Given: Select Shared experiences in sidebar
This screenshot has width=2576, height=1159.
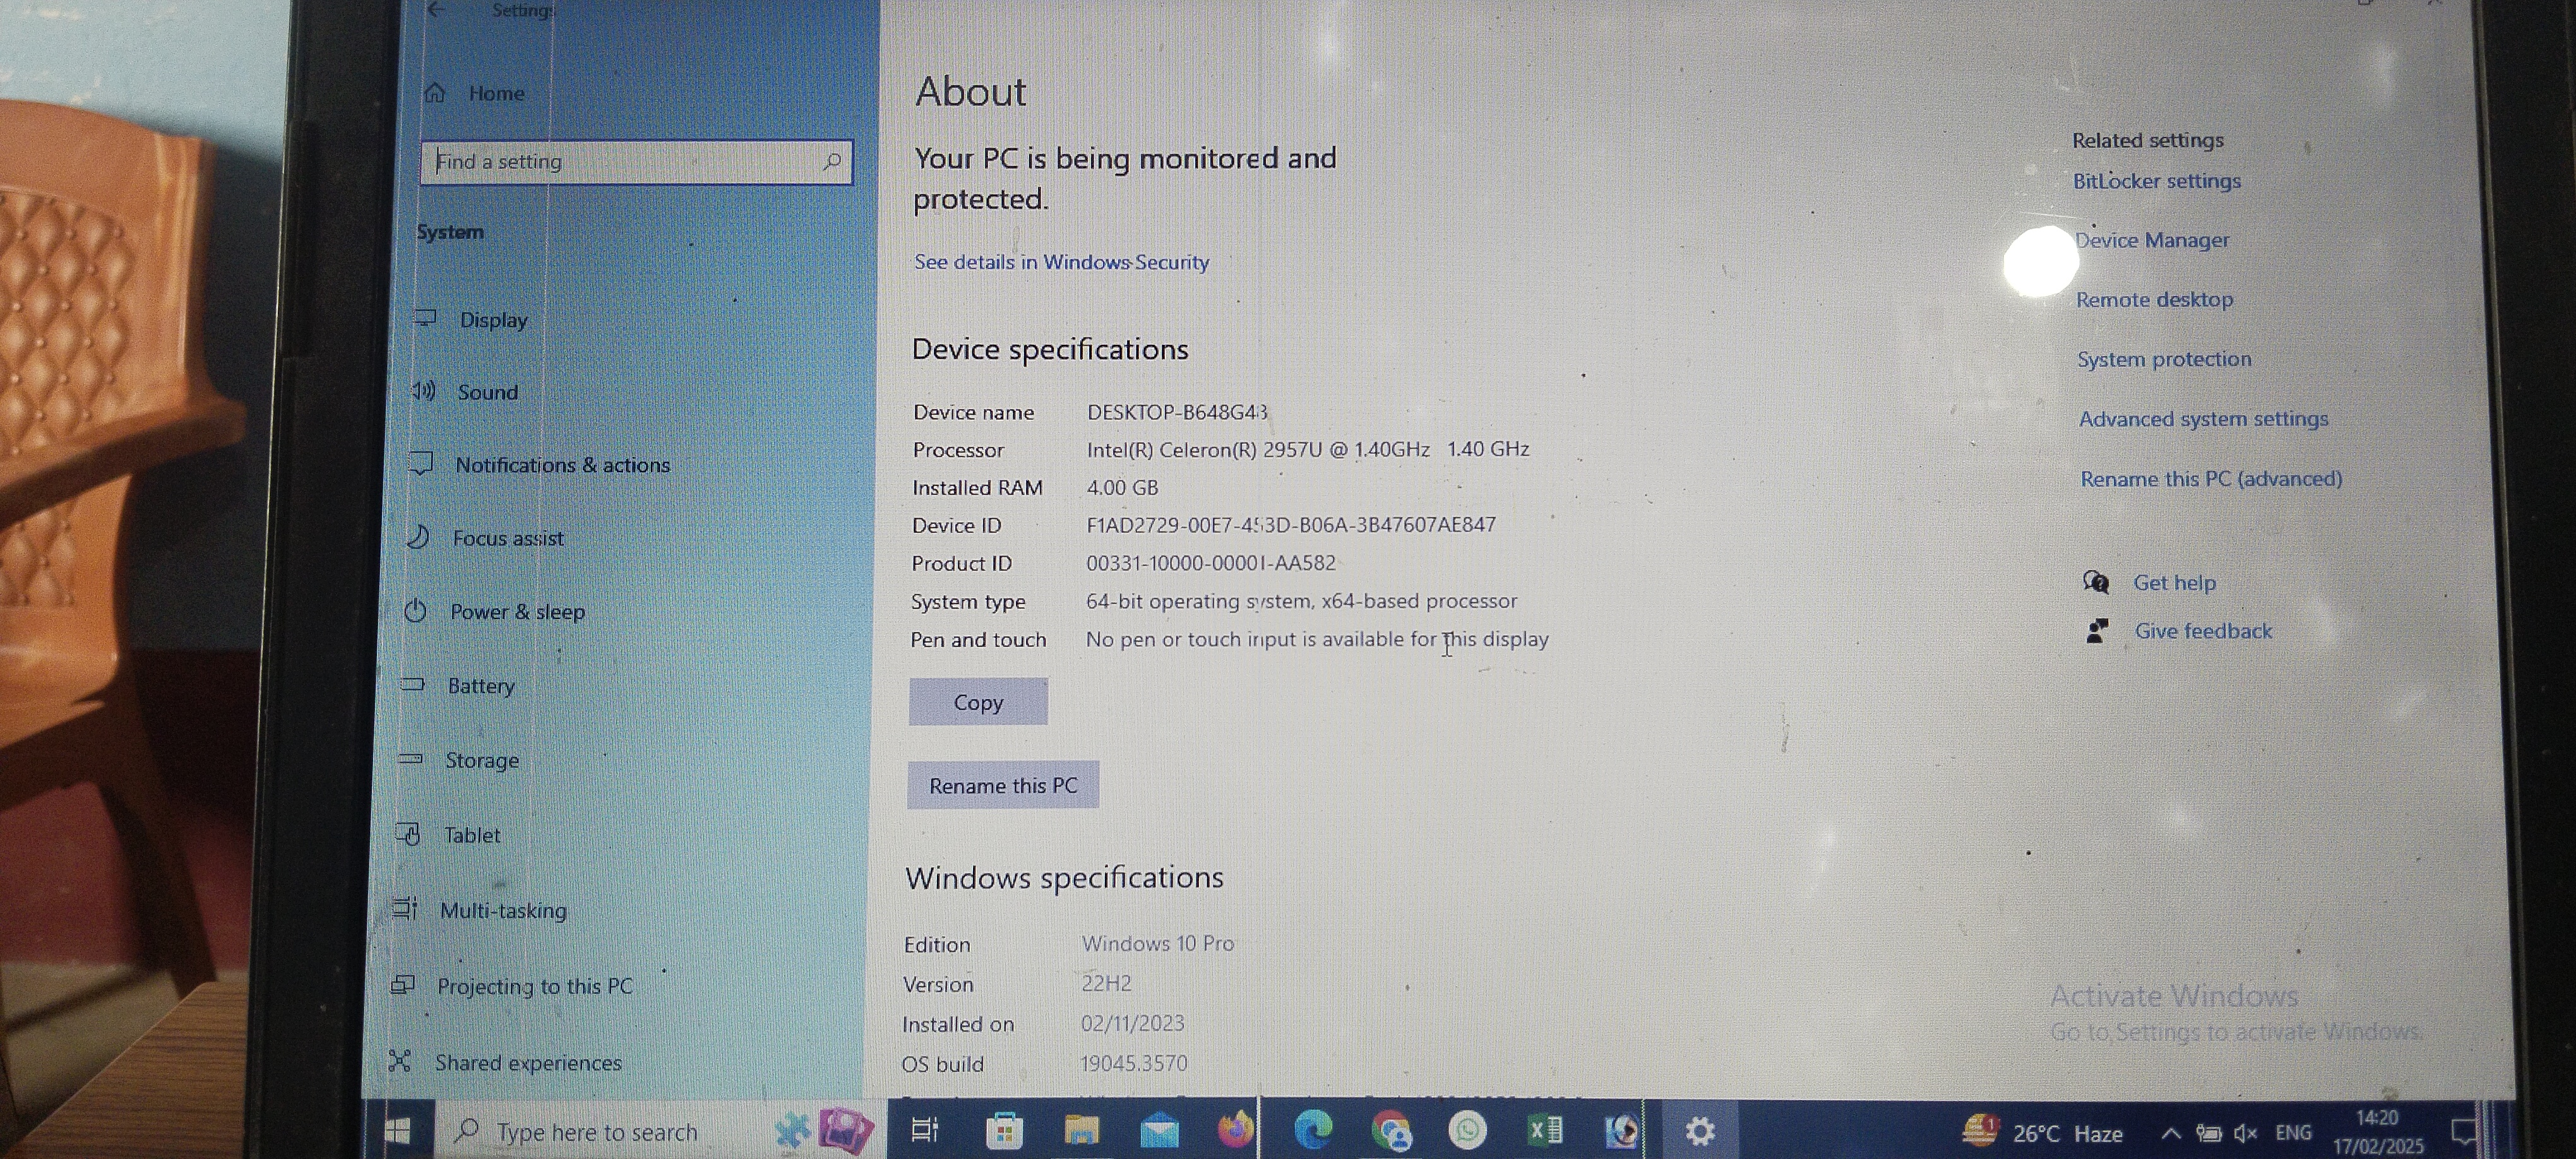Looking at the screenshot, I should (x=505, y=1063).
